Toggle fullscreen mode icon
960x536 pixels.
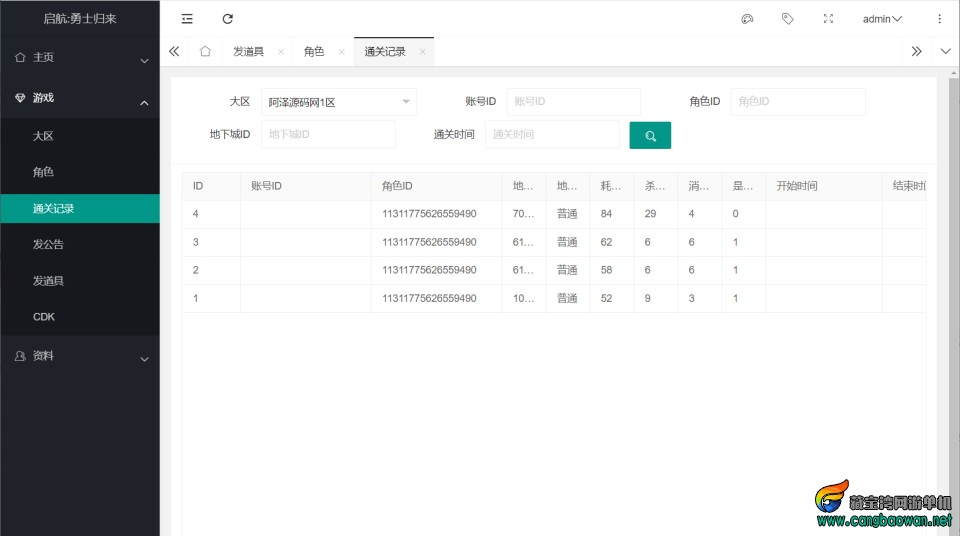click(828, 19)
